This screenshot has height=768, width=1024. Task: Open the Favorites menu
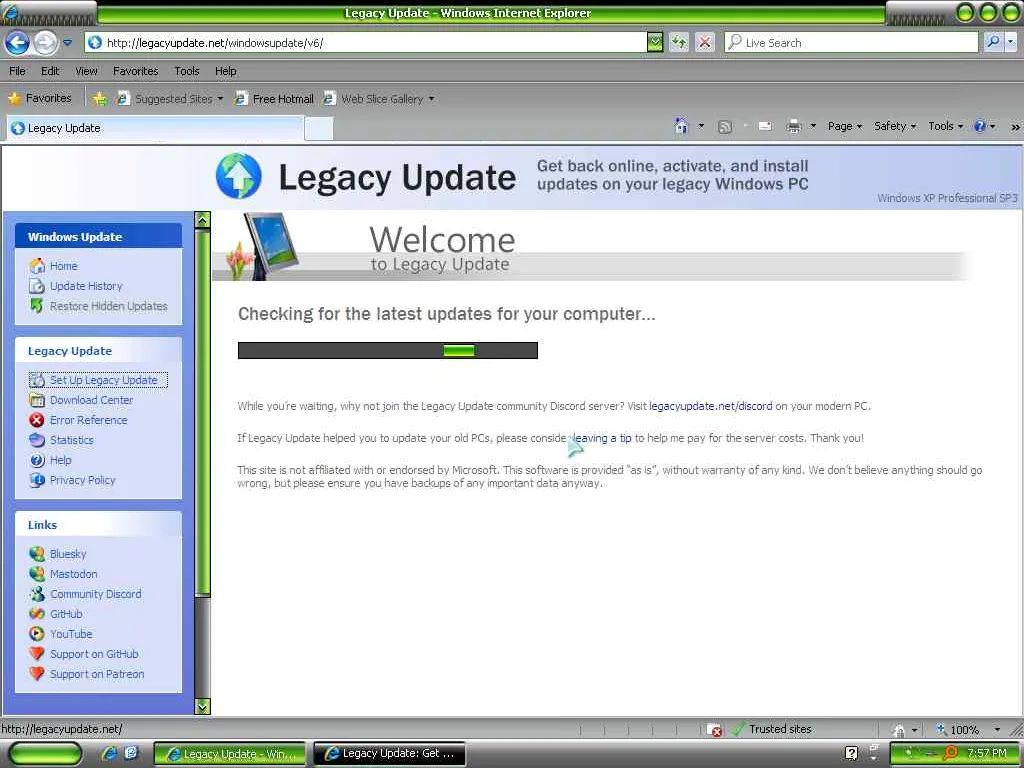(x=135, y=71)
